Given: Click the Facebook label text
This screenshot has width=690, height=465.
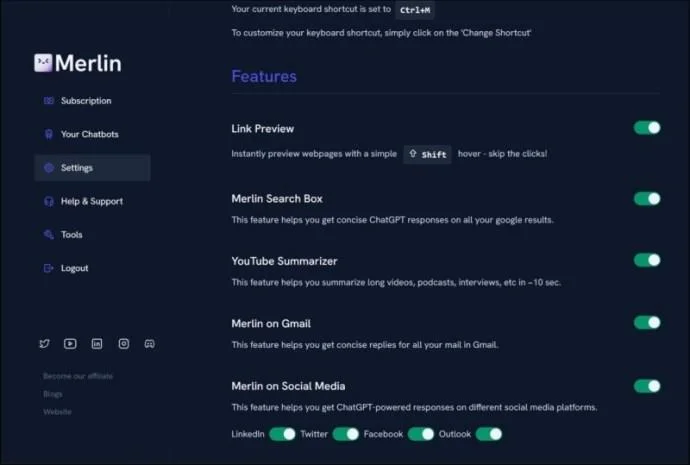Looking at the screenshot, I should tap(383, 434).
